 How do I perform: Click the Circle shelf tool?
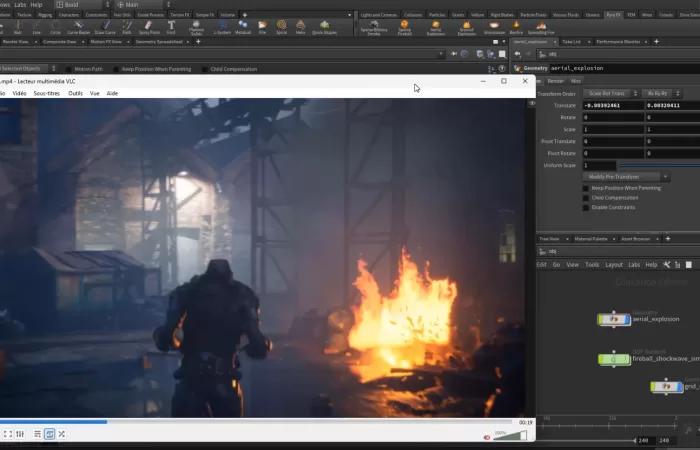tap(55, 27)
